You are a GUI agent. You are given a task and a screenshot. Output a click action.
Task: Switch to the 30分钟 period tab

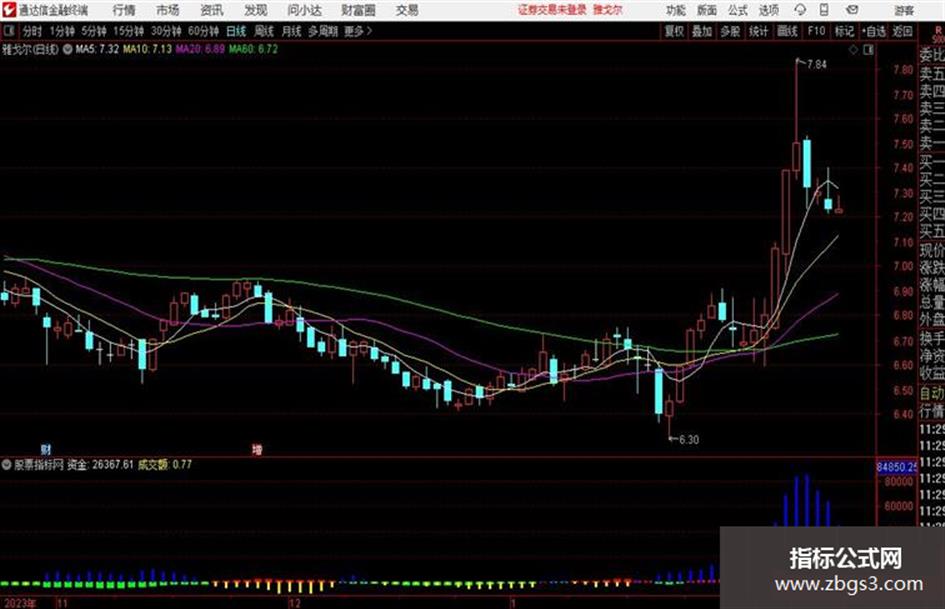click(x=166, y=31)
